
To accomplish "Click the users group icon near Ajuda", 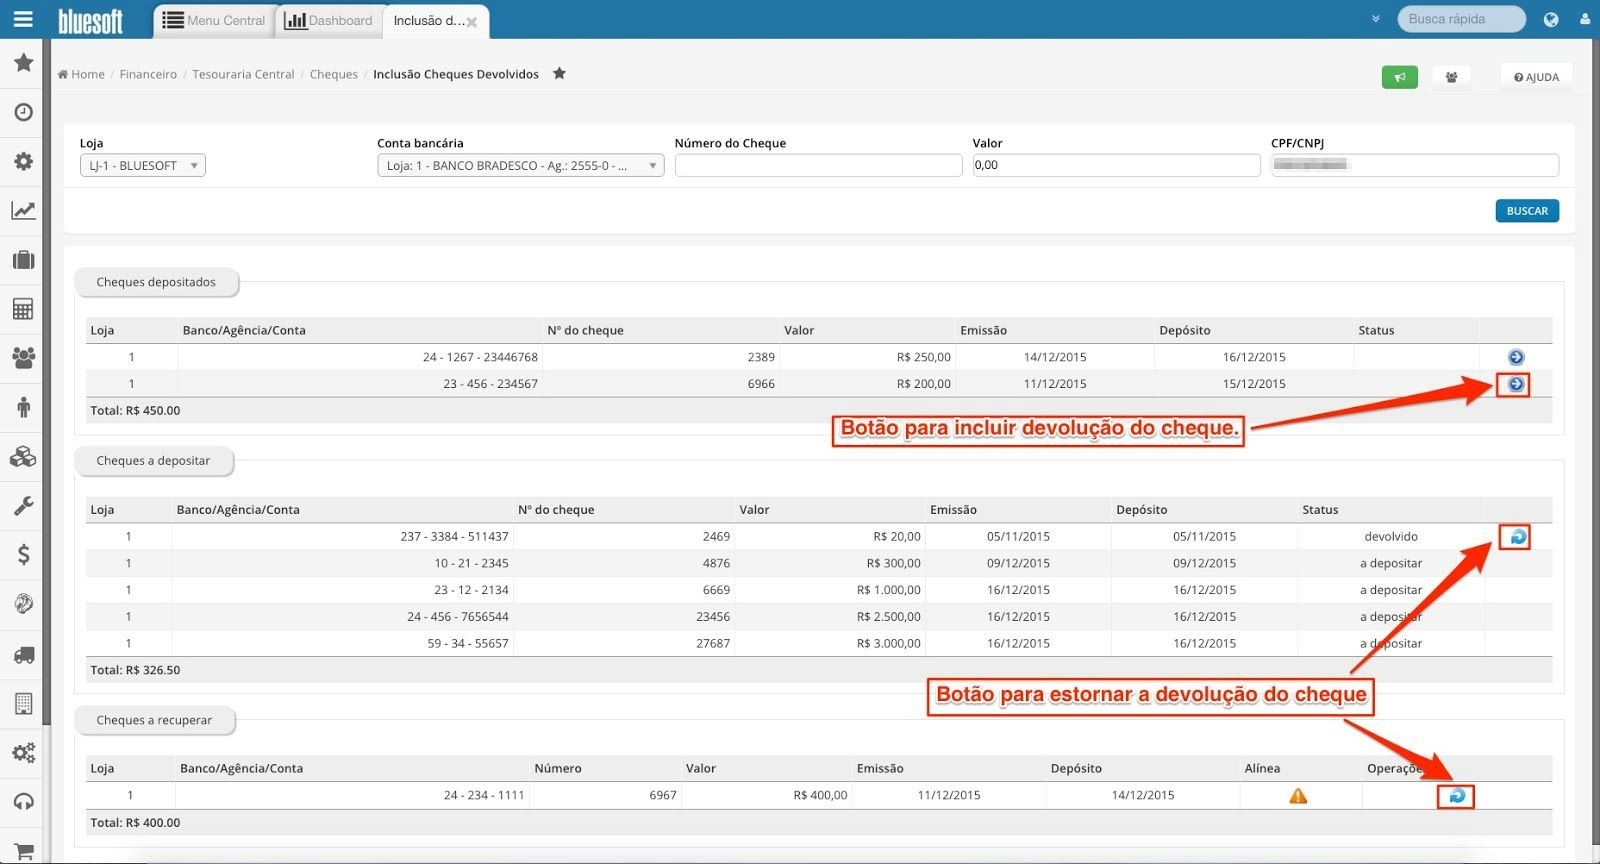I will 1451,77.
